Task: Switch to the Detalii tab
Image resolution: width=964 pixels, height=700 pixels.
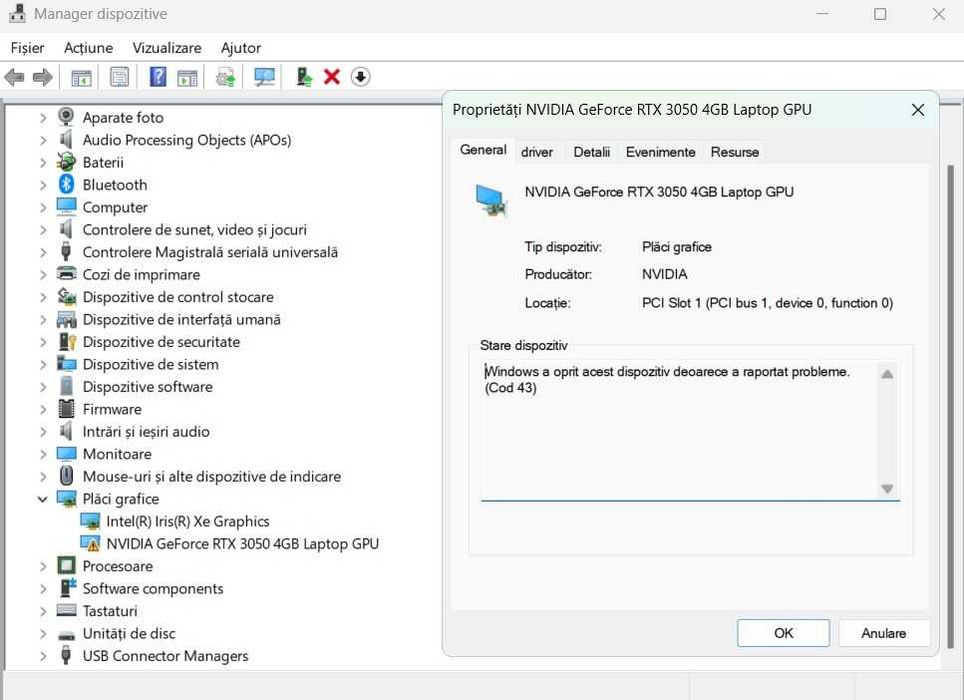Action: [591, 152]
